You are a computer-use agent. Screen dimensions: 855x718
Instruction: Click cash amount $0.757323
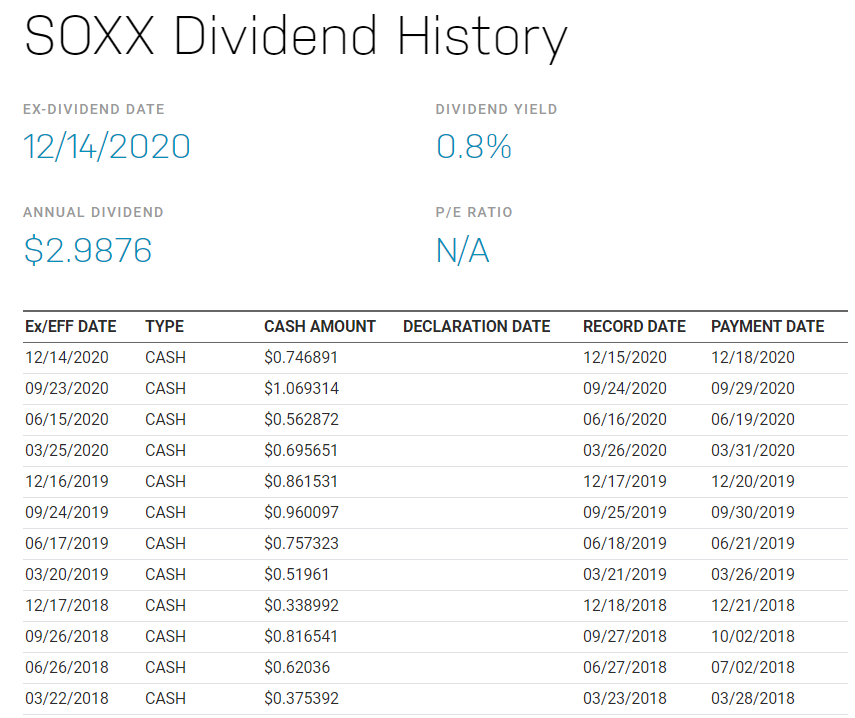pyautogui.click(x=302, y=544)
